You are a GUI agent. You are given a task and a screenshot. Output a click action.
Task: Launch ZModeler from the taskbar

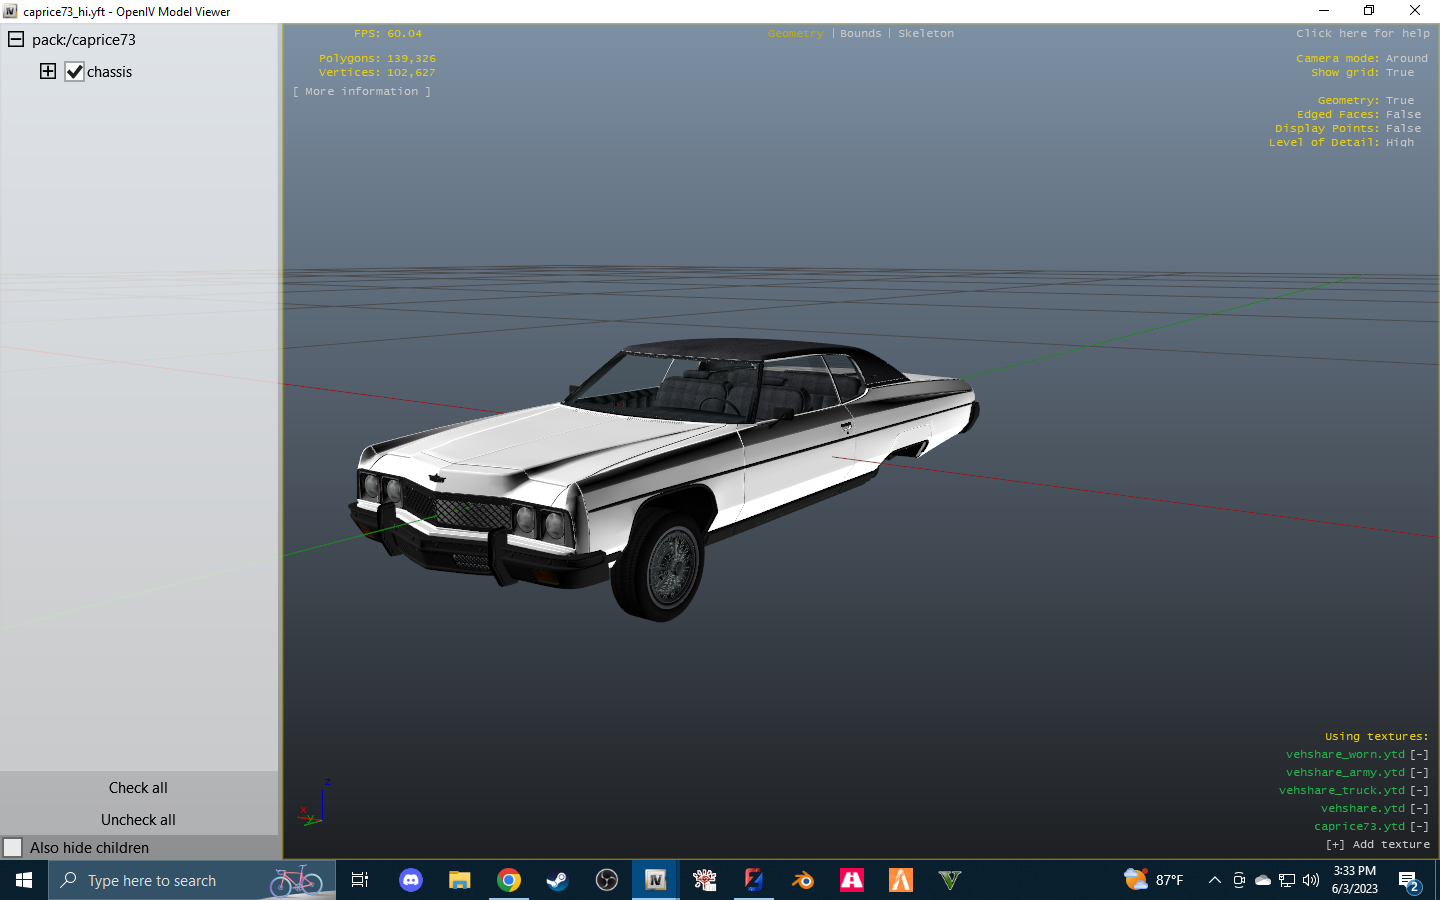click(753, 880)
